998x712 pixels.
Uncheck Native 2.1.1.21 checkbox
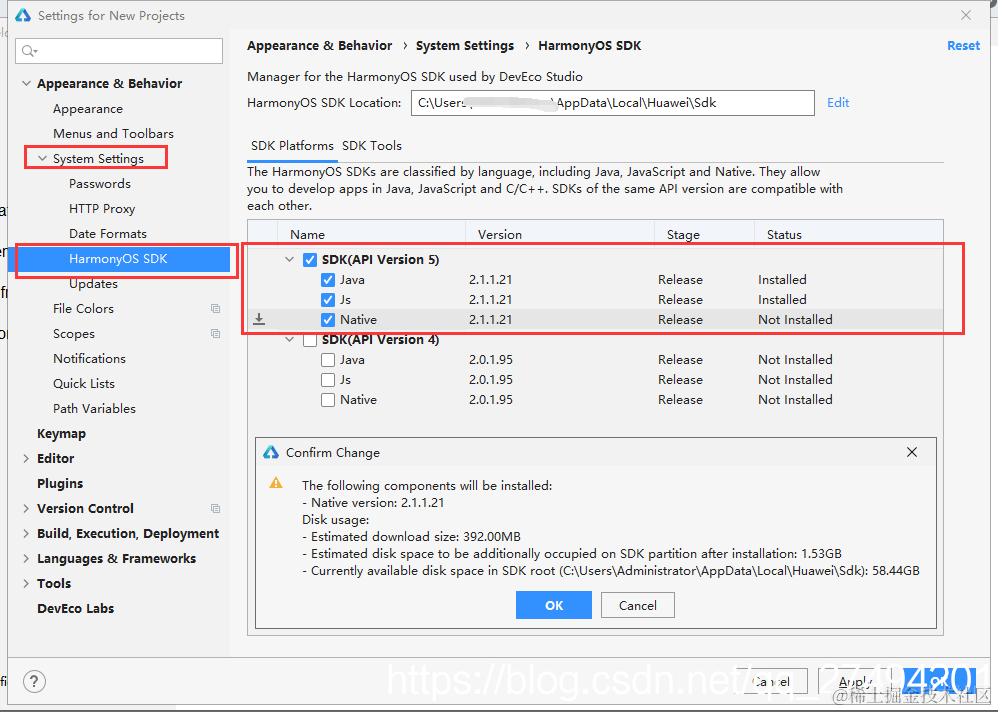tap(328, 319)
